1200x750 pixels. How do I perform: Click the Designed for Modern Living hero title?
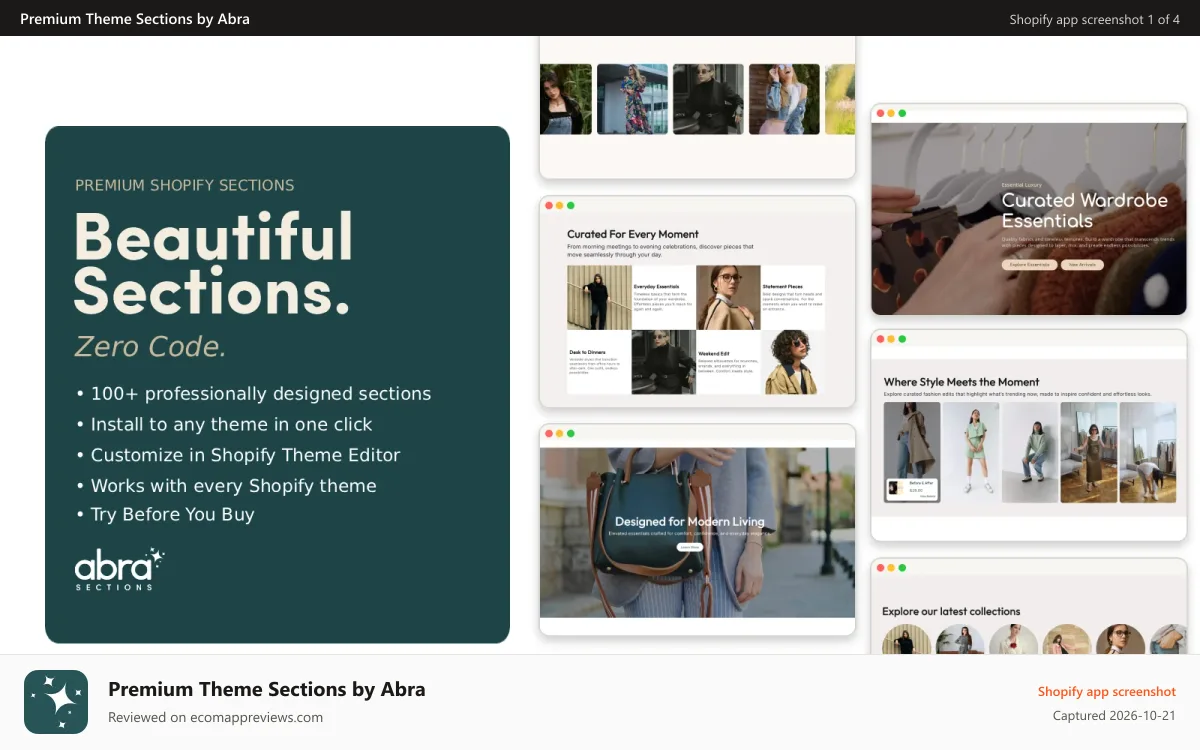(x=689, y=521)
